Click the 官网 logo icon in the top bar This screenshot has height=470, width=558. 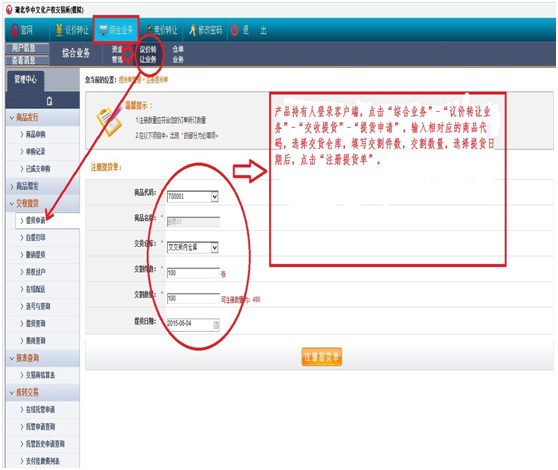(x=15, y=31)
